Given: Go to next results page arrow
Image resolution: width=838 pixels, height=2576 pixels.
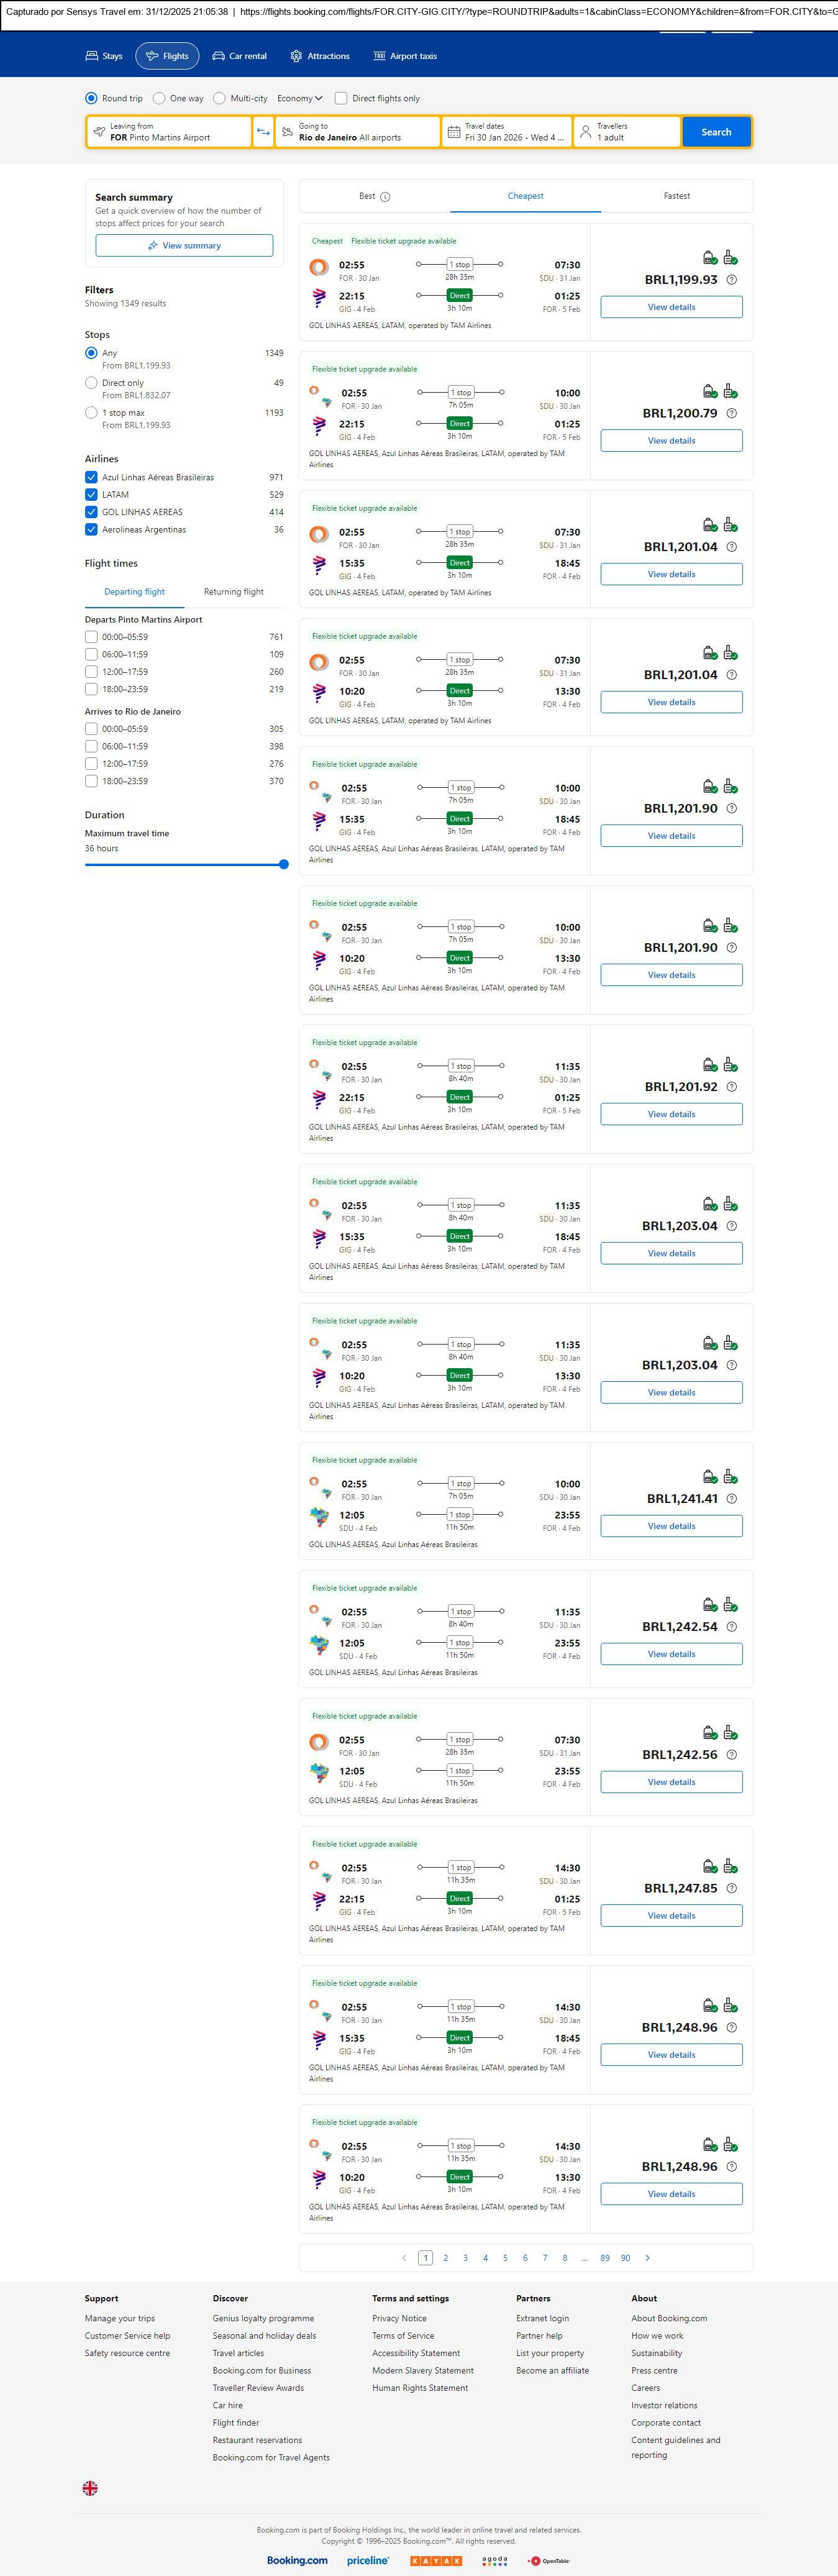Looking at the screenshot, I should [647, 2257].
